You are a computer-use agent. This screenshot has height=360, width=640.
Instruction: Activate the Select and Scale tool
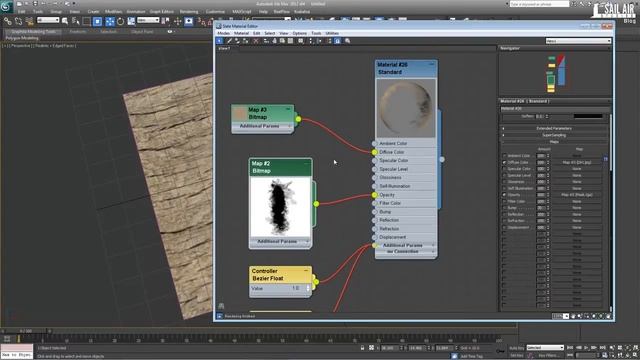pos(131,21)
